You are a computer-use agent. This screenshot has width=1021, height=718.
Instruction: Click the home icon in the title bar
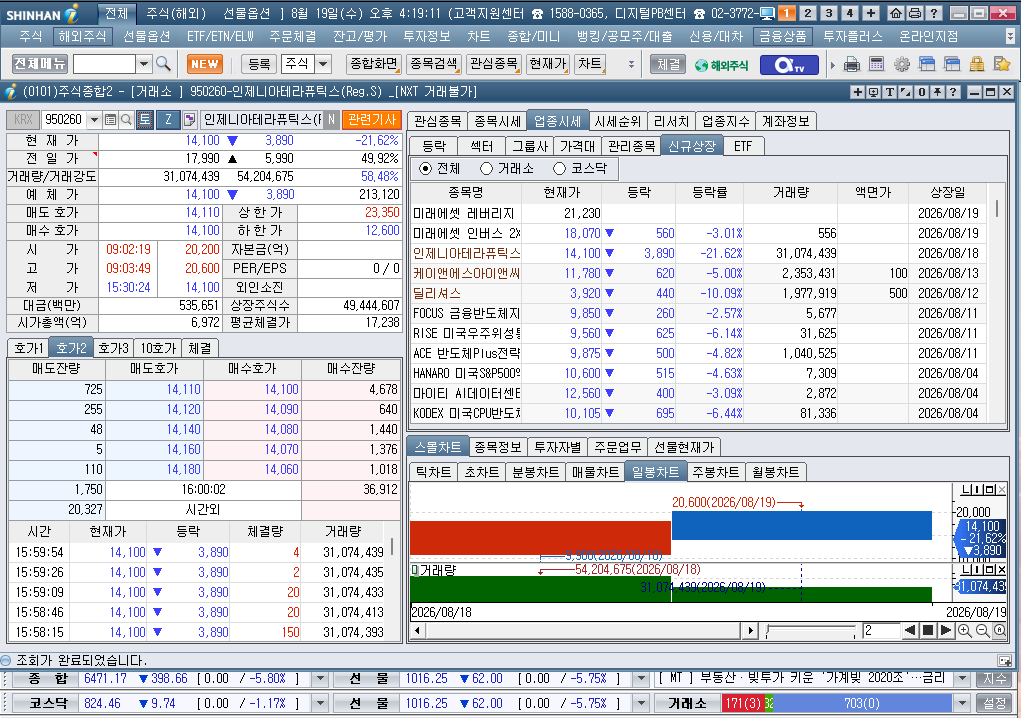click(896, 13)
